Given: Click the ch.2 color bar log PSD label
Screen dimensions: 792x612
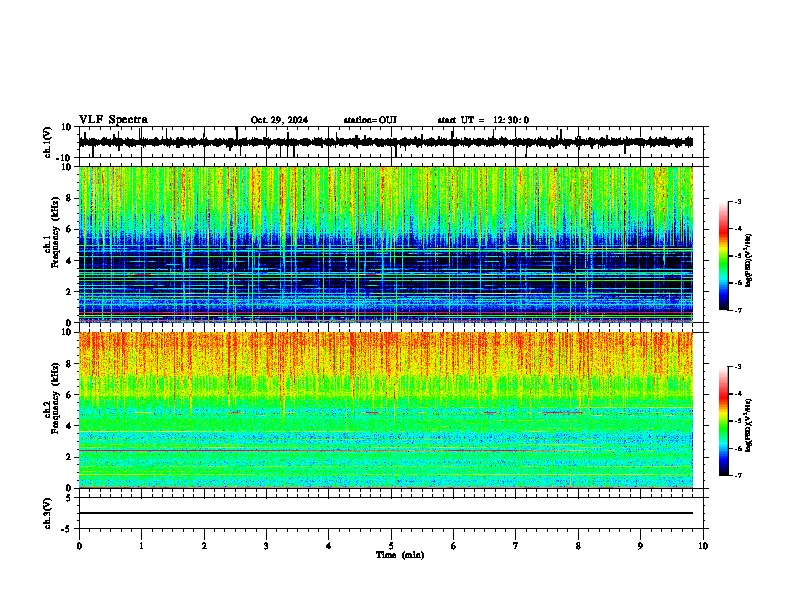Looking at the screenshot, I should pyautogui.click(x=748, y=425).
